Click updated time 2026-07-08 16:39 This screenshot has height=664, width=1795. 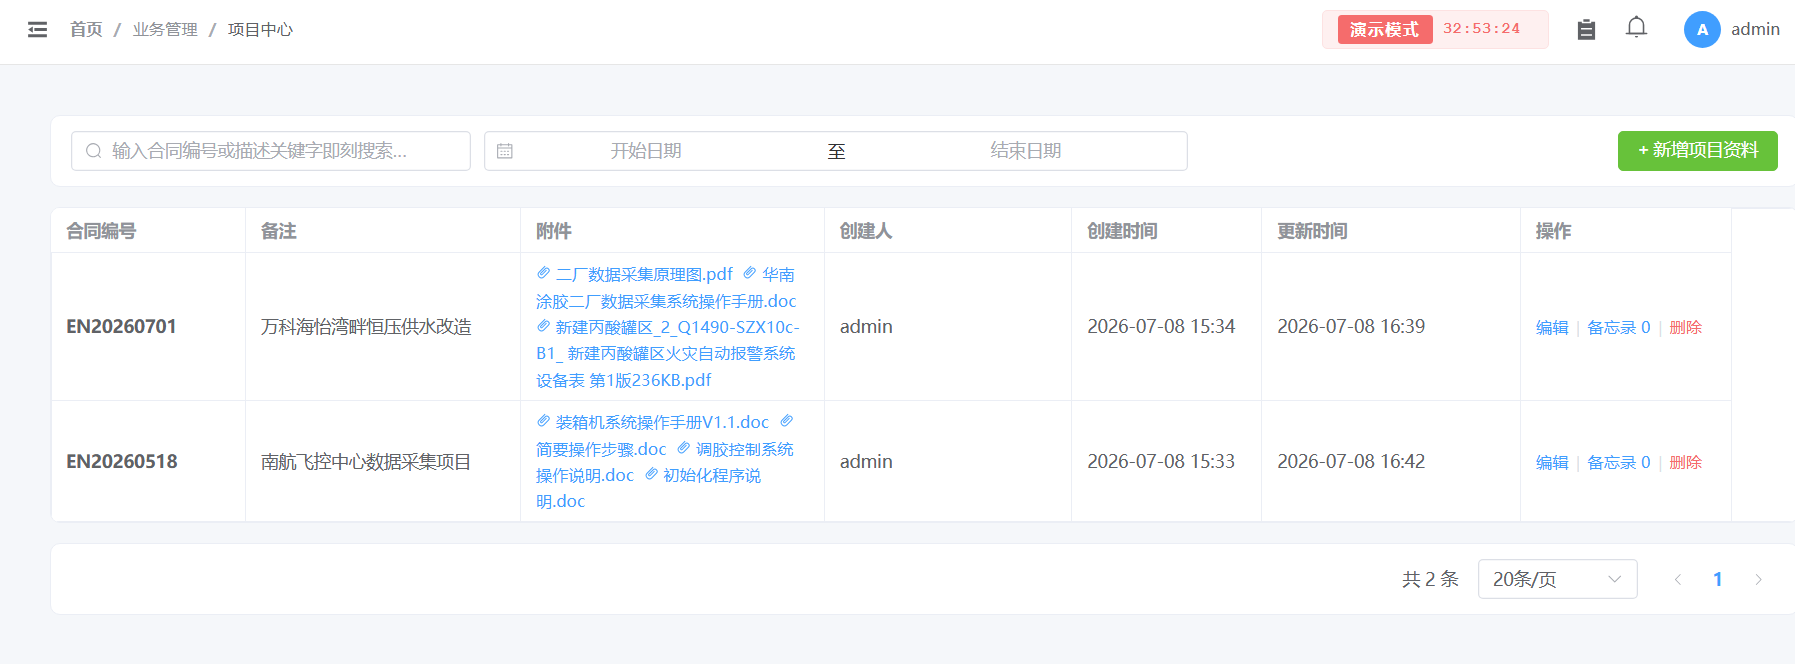tap(1351, 327)
